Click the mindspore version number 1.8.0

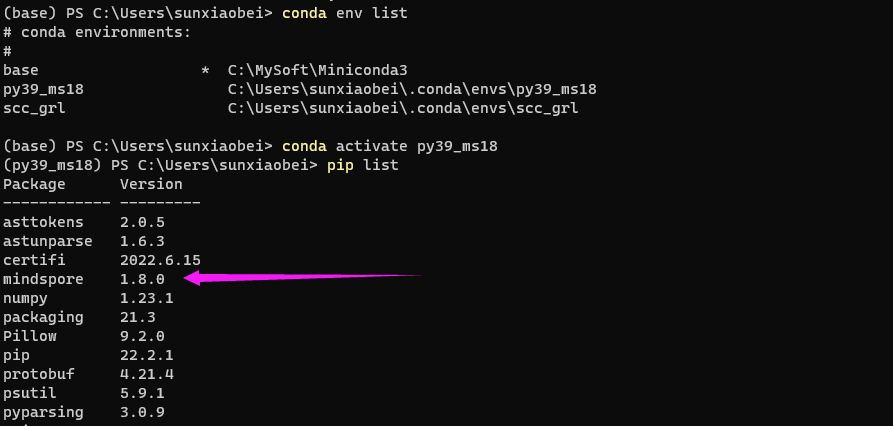(142, 279)
